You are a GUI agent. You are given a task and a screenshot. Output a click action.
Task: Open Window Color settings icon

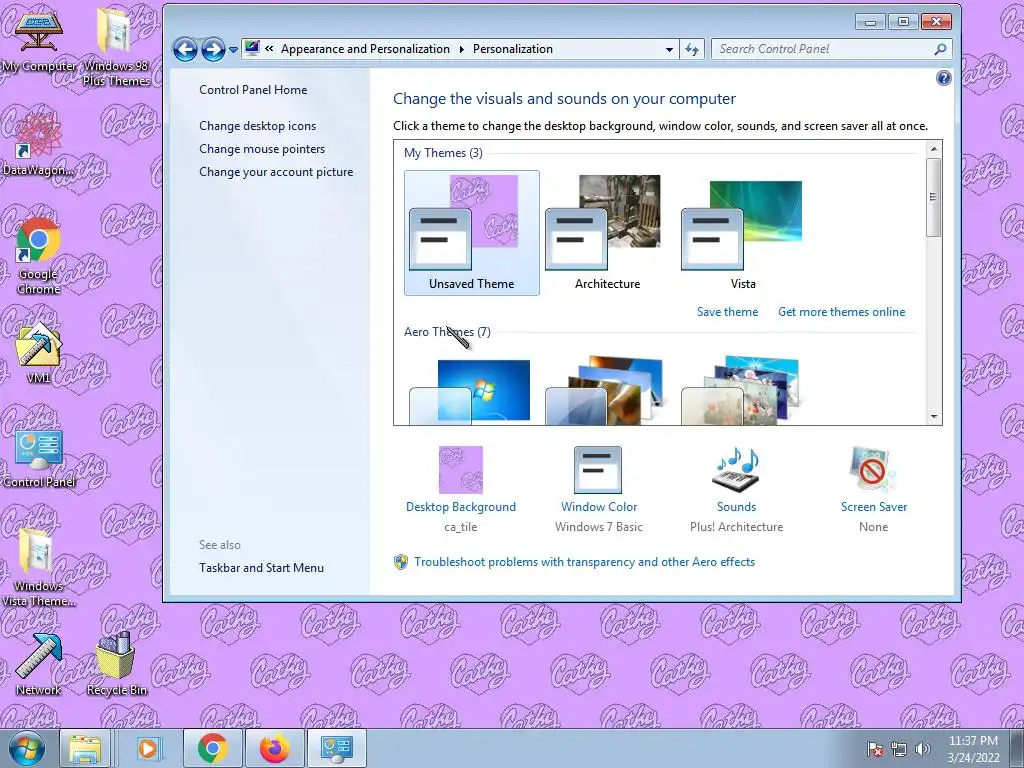click(x=598, y=470)
